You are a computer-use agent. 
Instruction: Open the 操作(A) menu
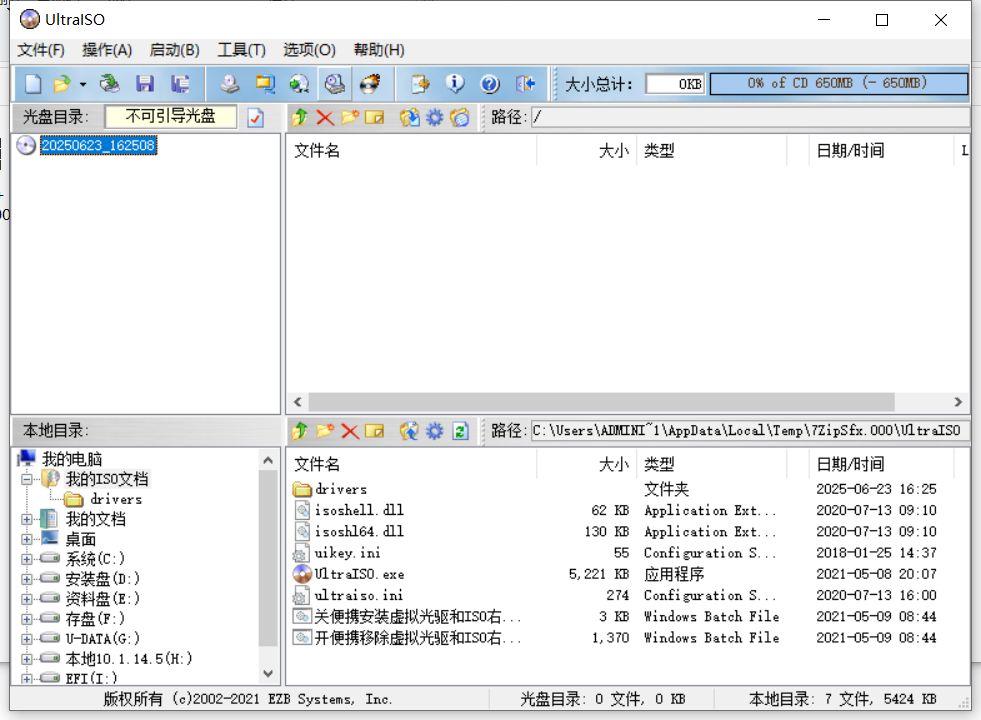click(x=107, y=49)
